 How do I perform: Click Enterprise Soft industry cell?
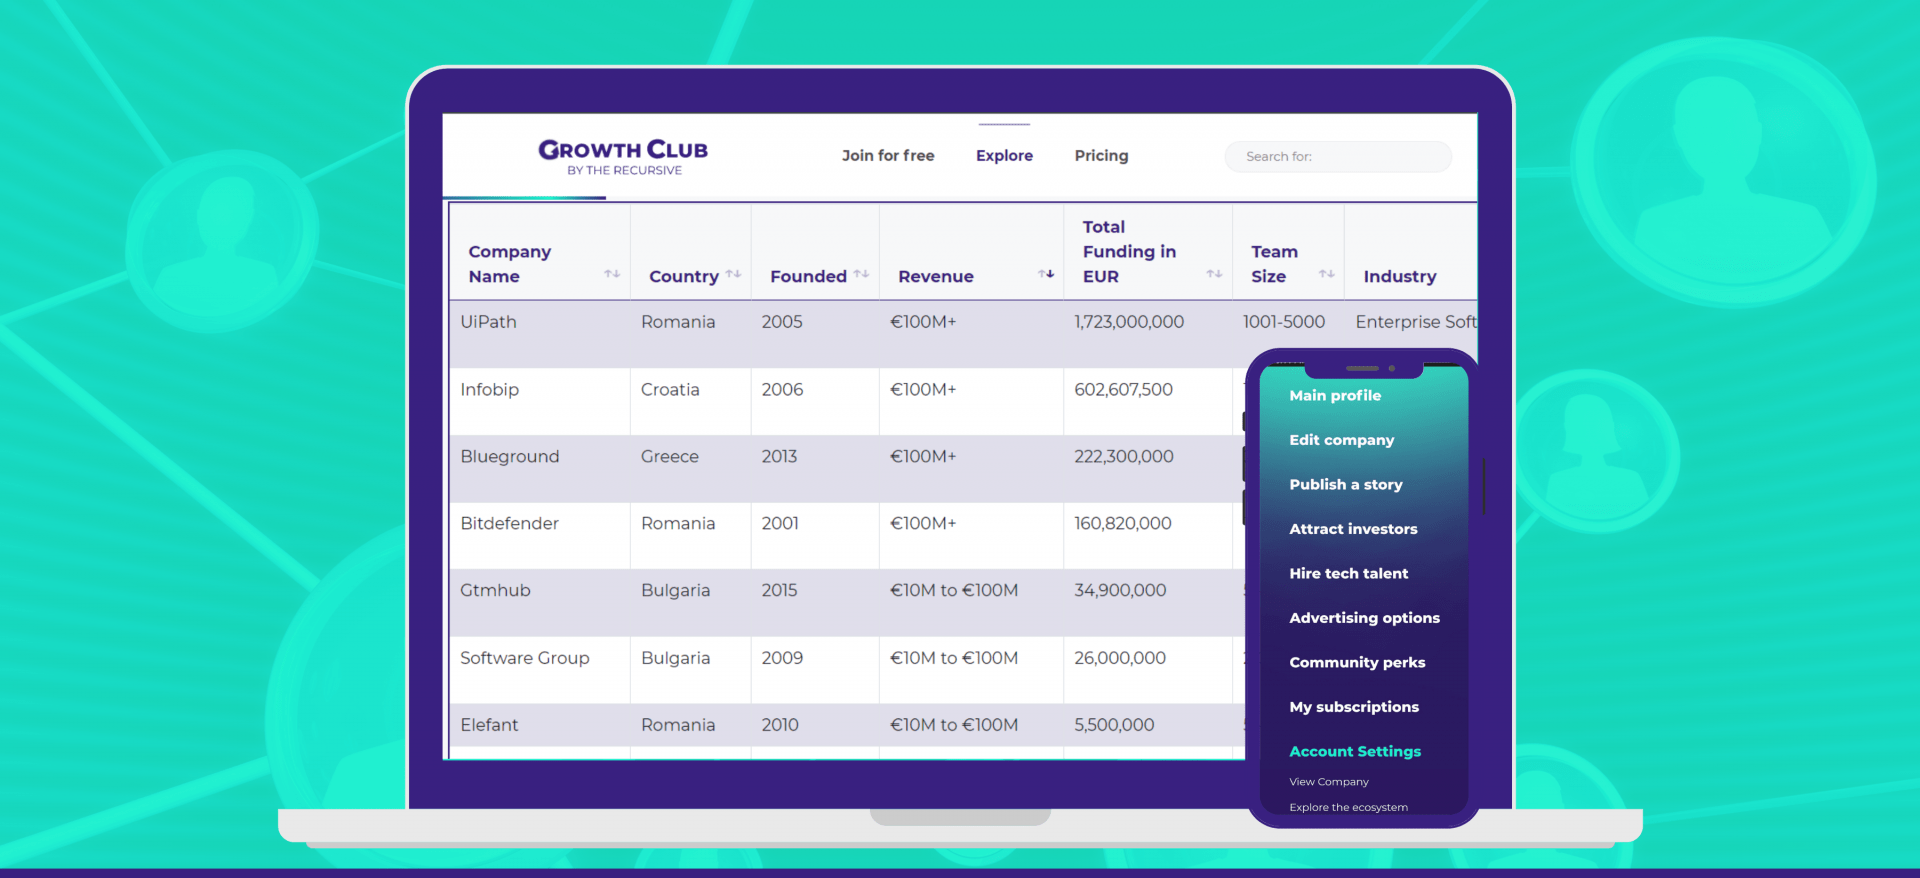tap(1416, 322)
